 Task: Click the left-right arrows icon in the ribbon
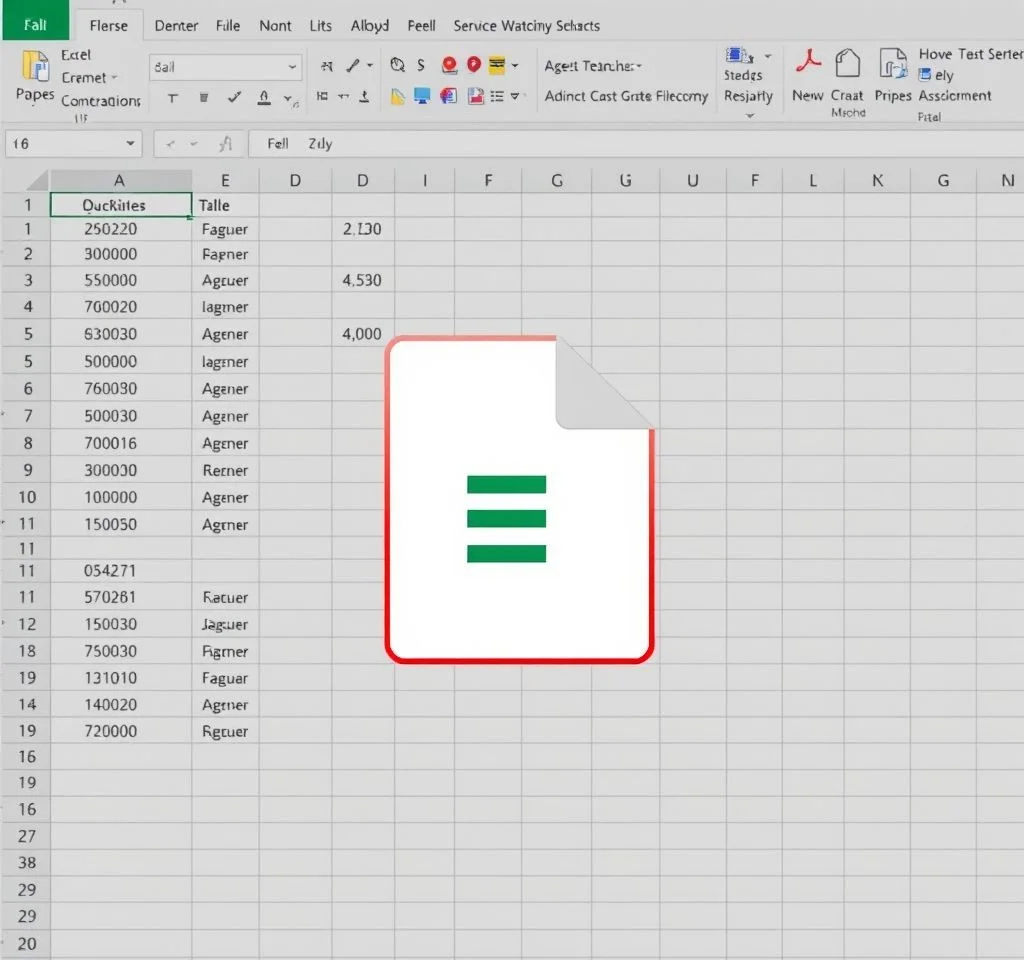pos(343,97)
